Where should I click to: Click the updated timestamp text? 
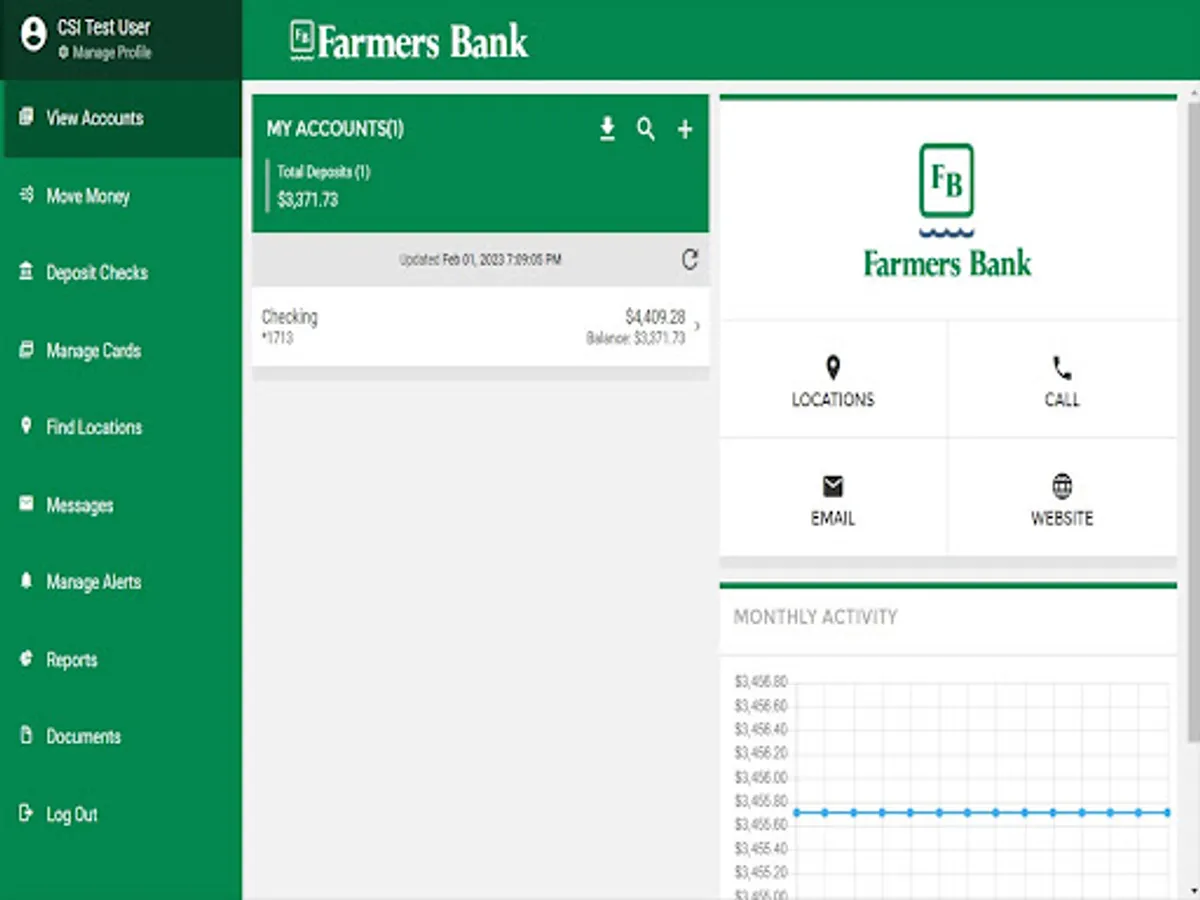click(480, 260)
